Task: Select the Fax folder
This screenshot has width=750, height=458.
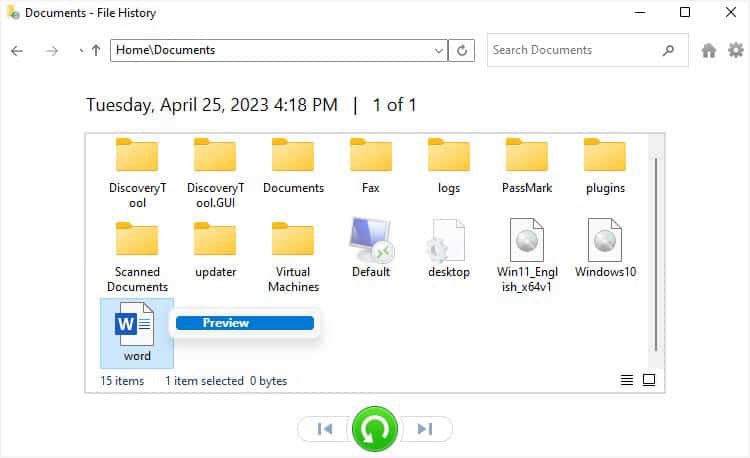Action: click(x=371, y=166)
